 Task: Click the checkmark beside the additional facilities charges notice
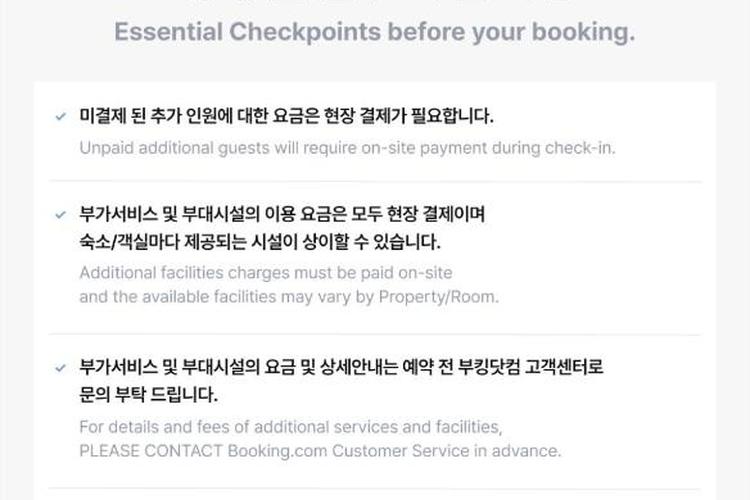pos(60,215)
